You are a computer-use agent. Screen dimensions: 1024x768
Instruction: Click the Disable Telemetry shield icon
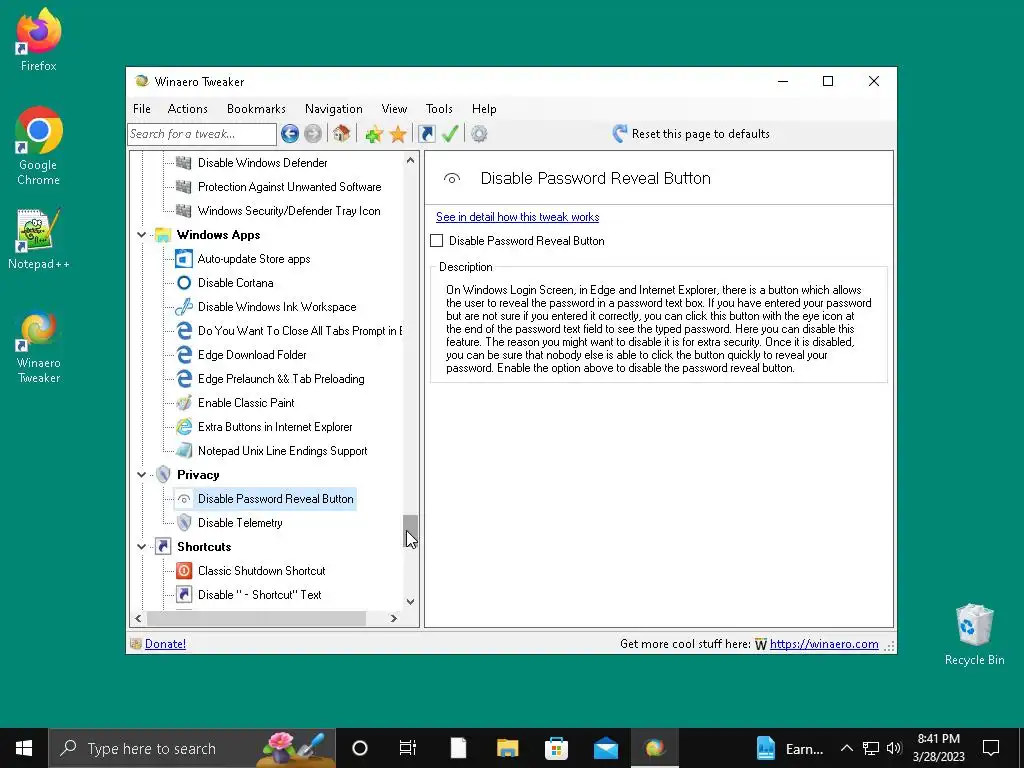(x=184, y=522)
